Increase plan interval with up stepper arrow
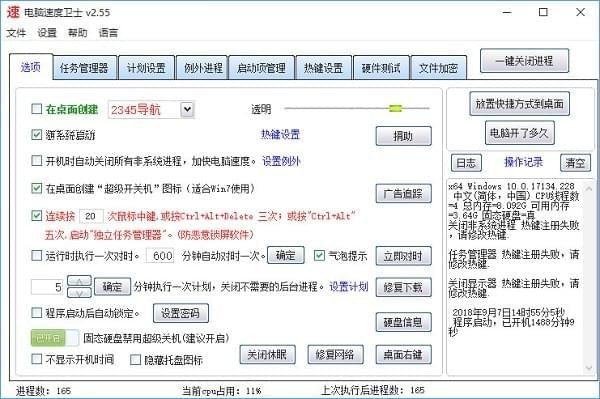The image size is (600, 399). (x=79, y=281)
